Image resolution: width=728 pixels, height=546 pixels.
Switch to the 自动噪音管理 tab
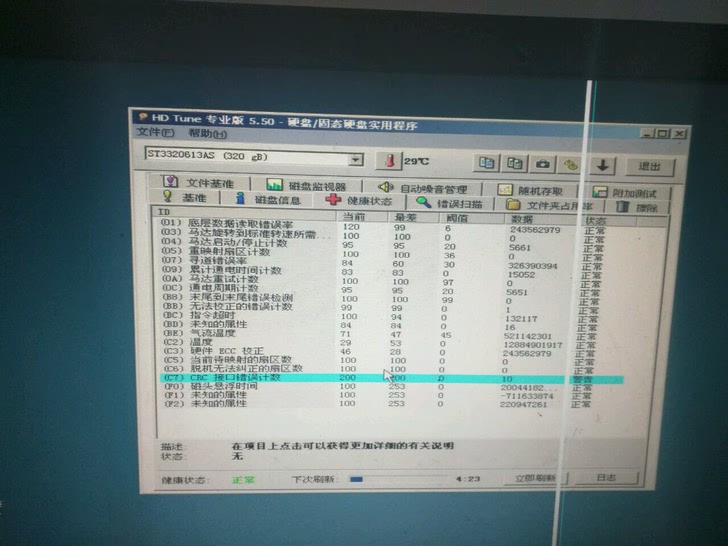422,188
